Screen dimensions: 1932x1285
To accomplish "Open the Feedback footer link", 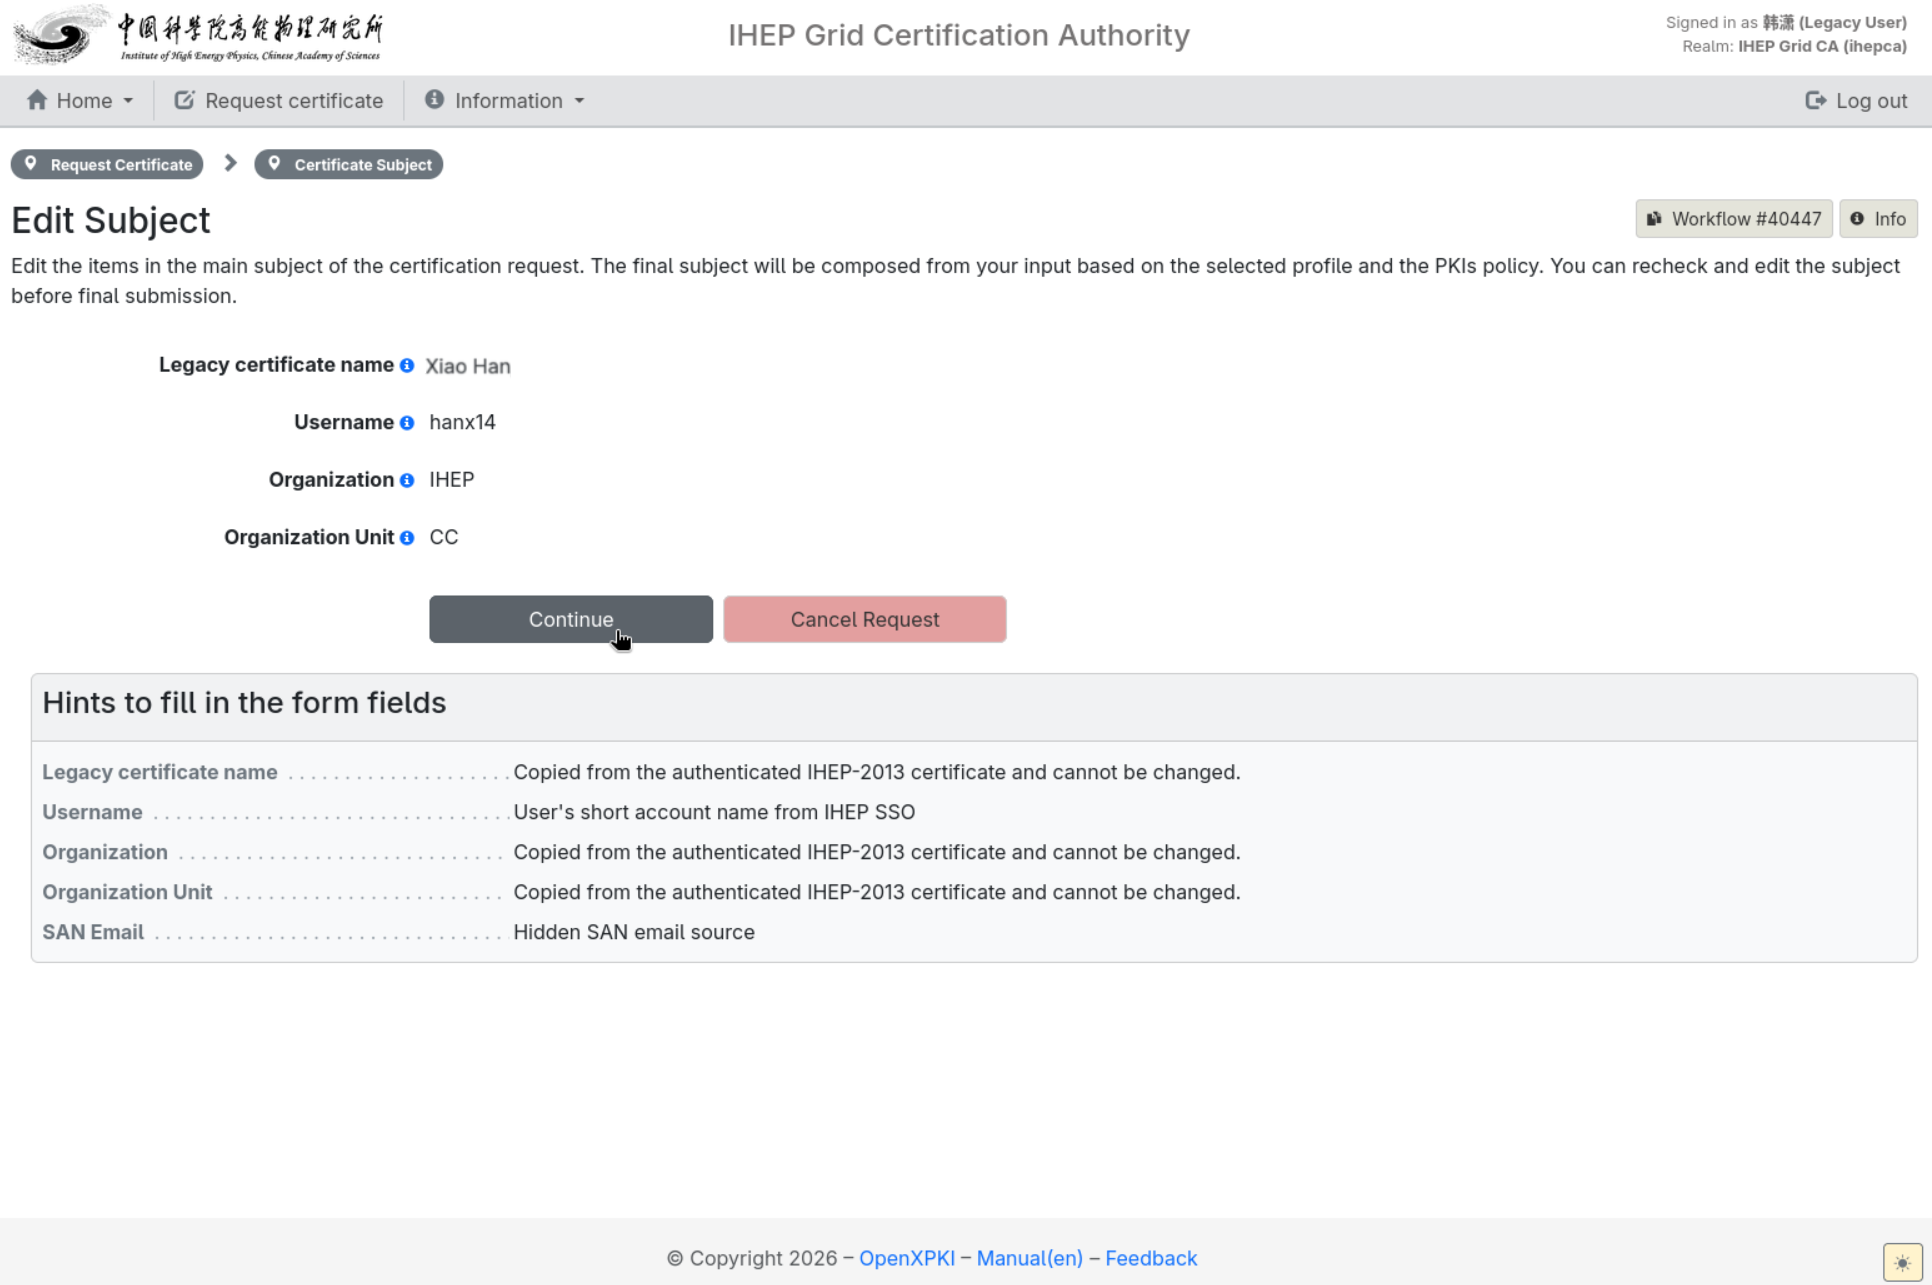I will pyautogui.click(x=1151, y=1258).
